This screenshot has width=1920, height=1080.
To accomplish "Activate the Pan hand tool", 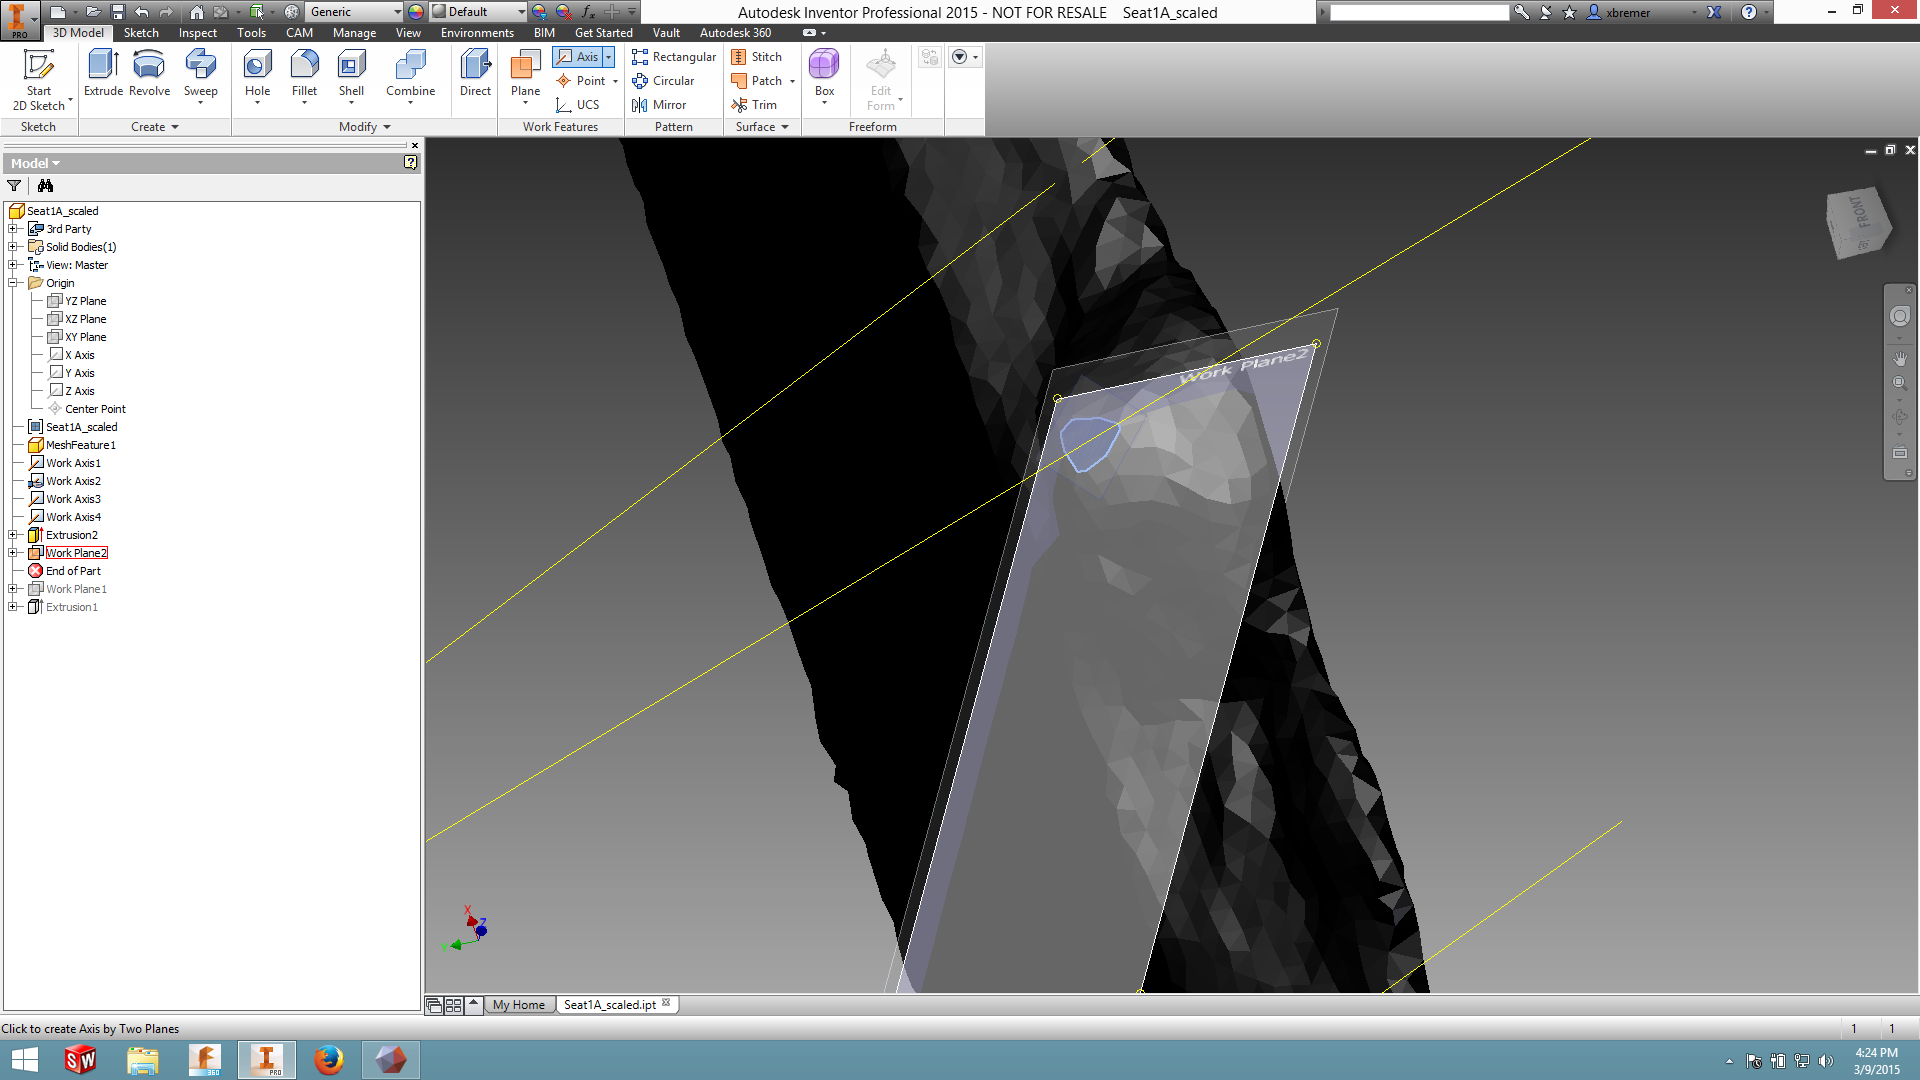I will (x=1900, y=357).
